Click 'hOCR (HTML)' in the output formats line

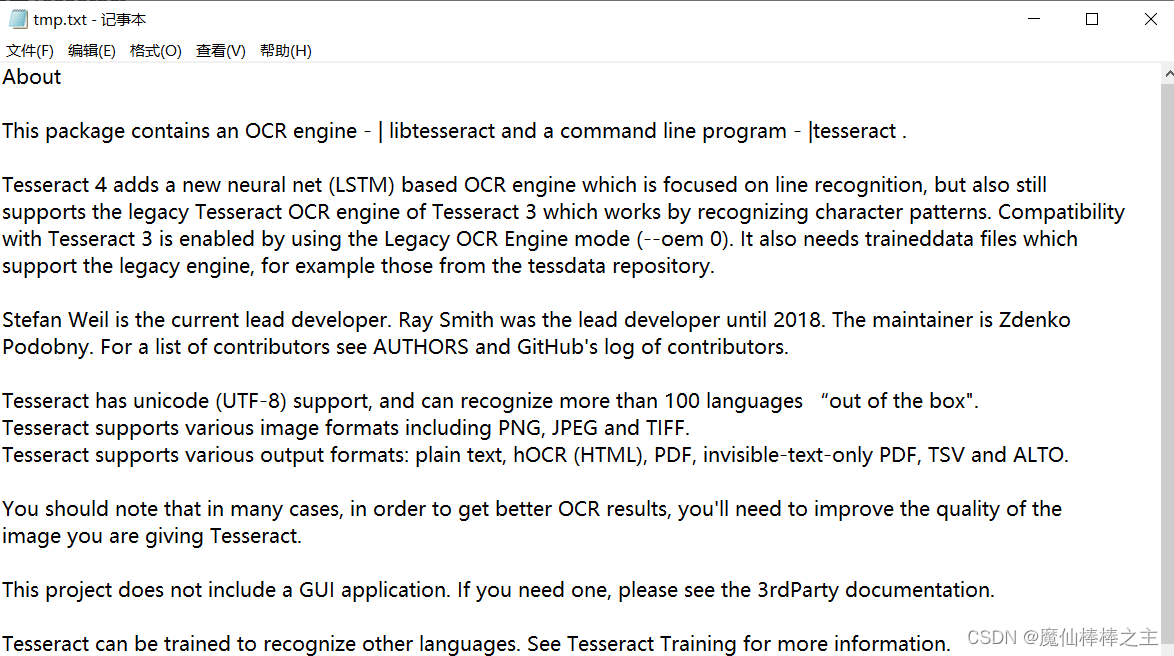[x=580, y=455]
